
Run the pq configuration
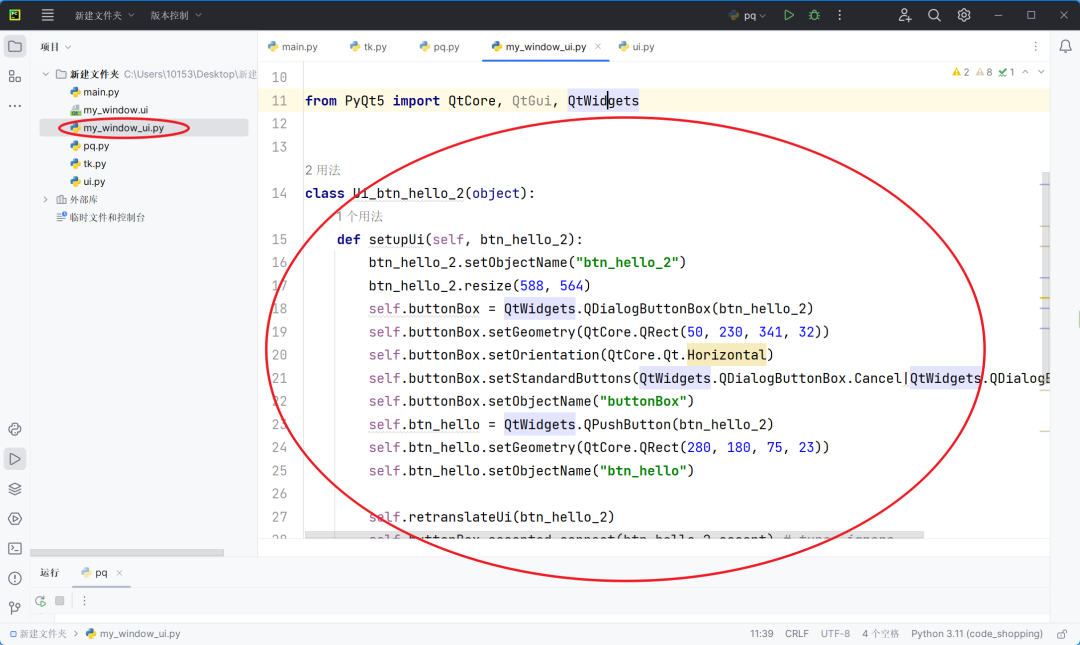(789, 14)
